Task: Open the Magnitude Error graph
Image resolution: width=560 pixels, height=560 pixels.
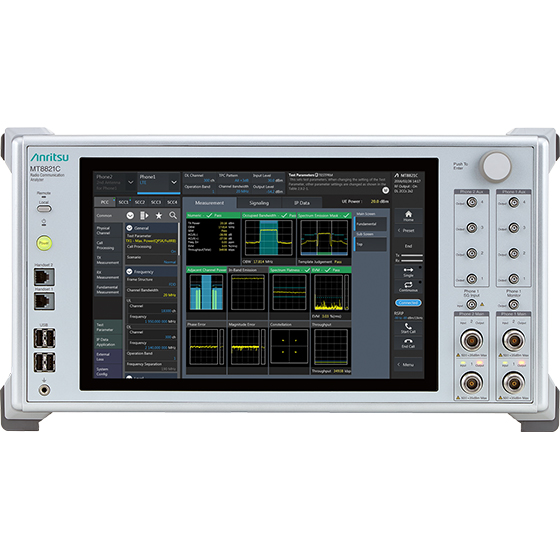Action: (248, 348)
